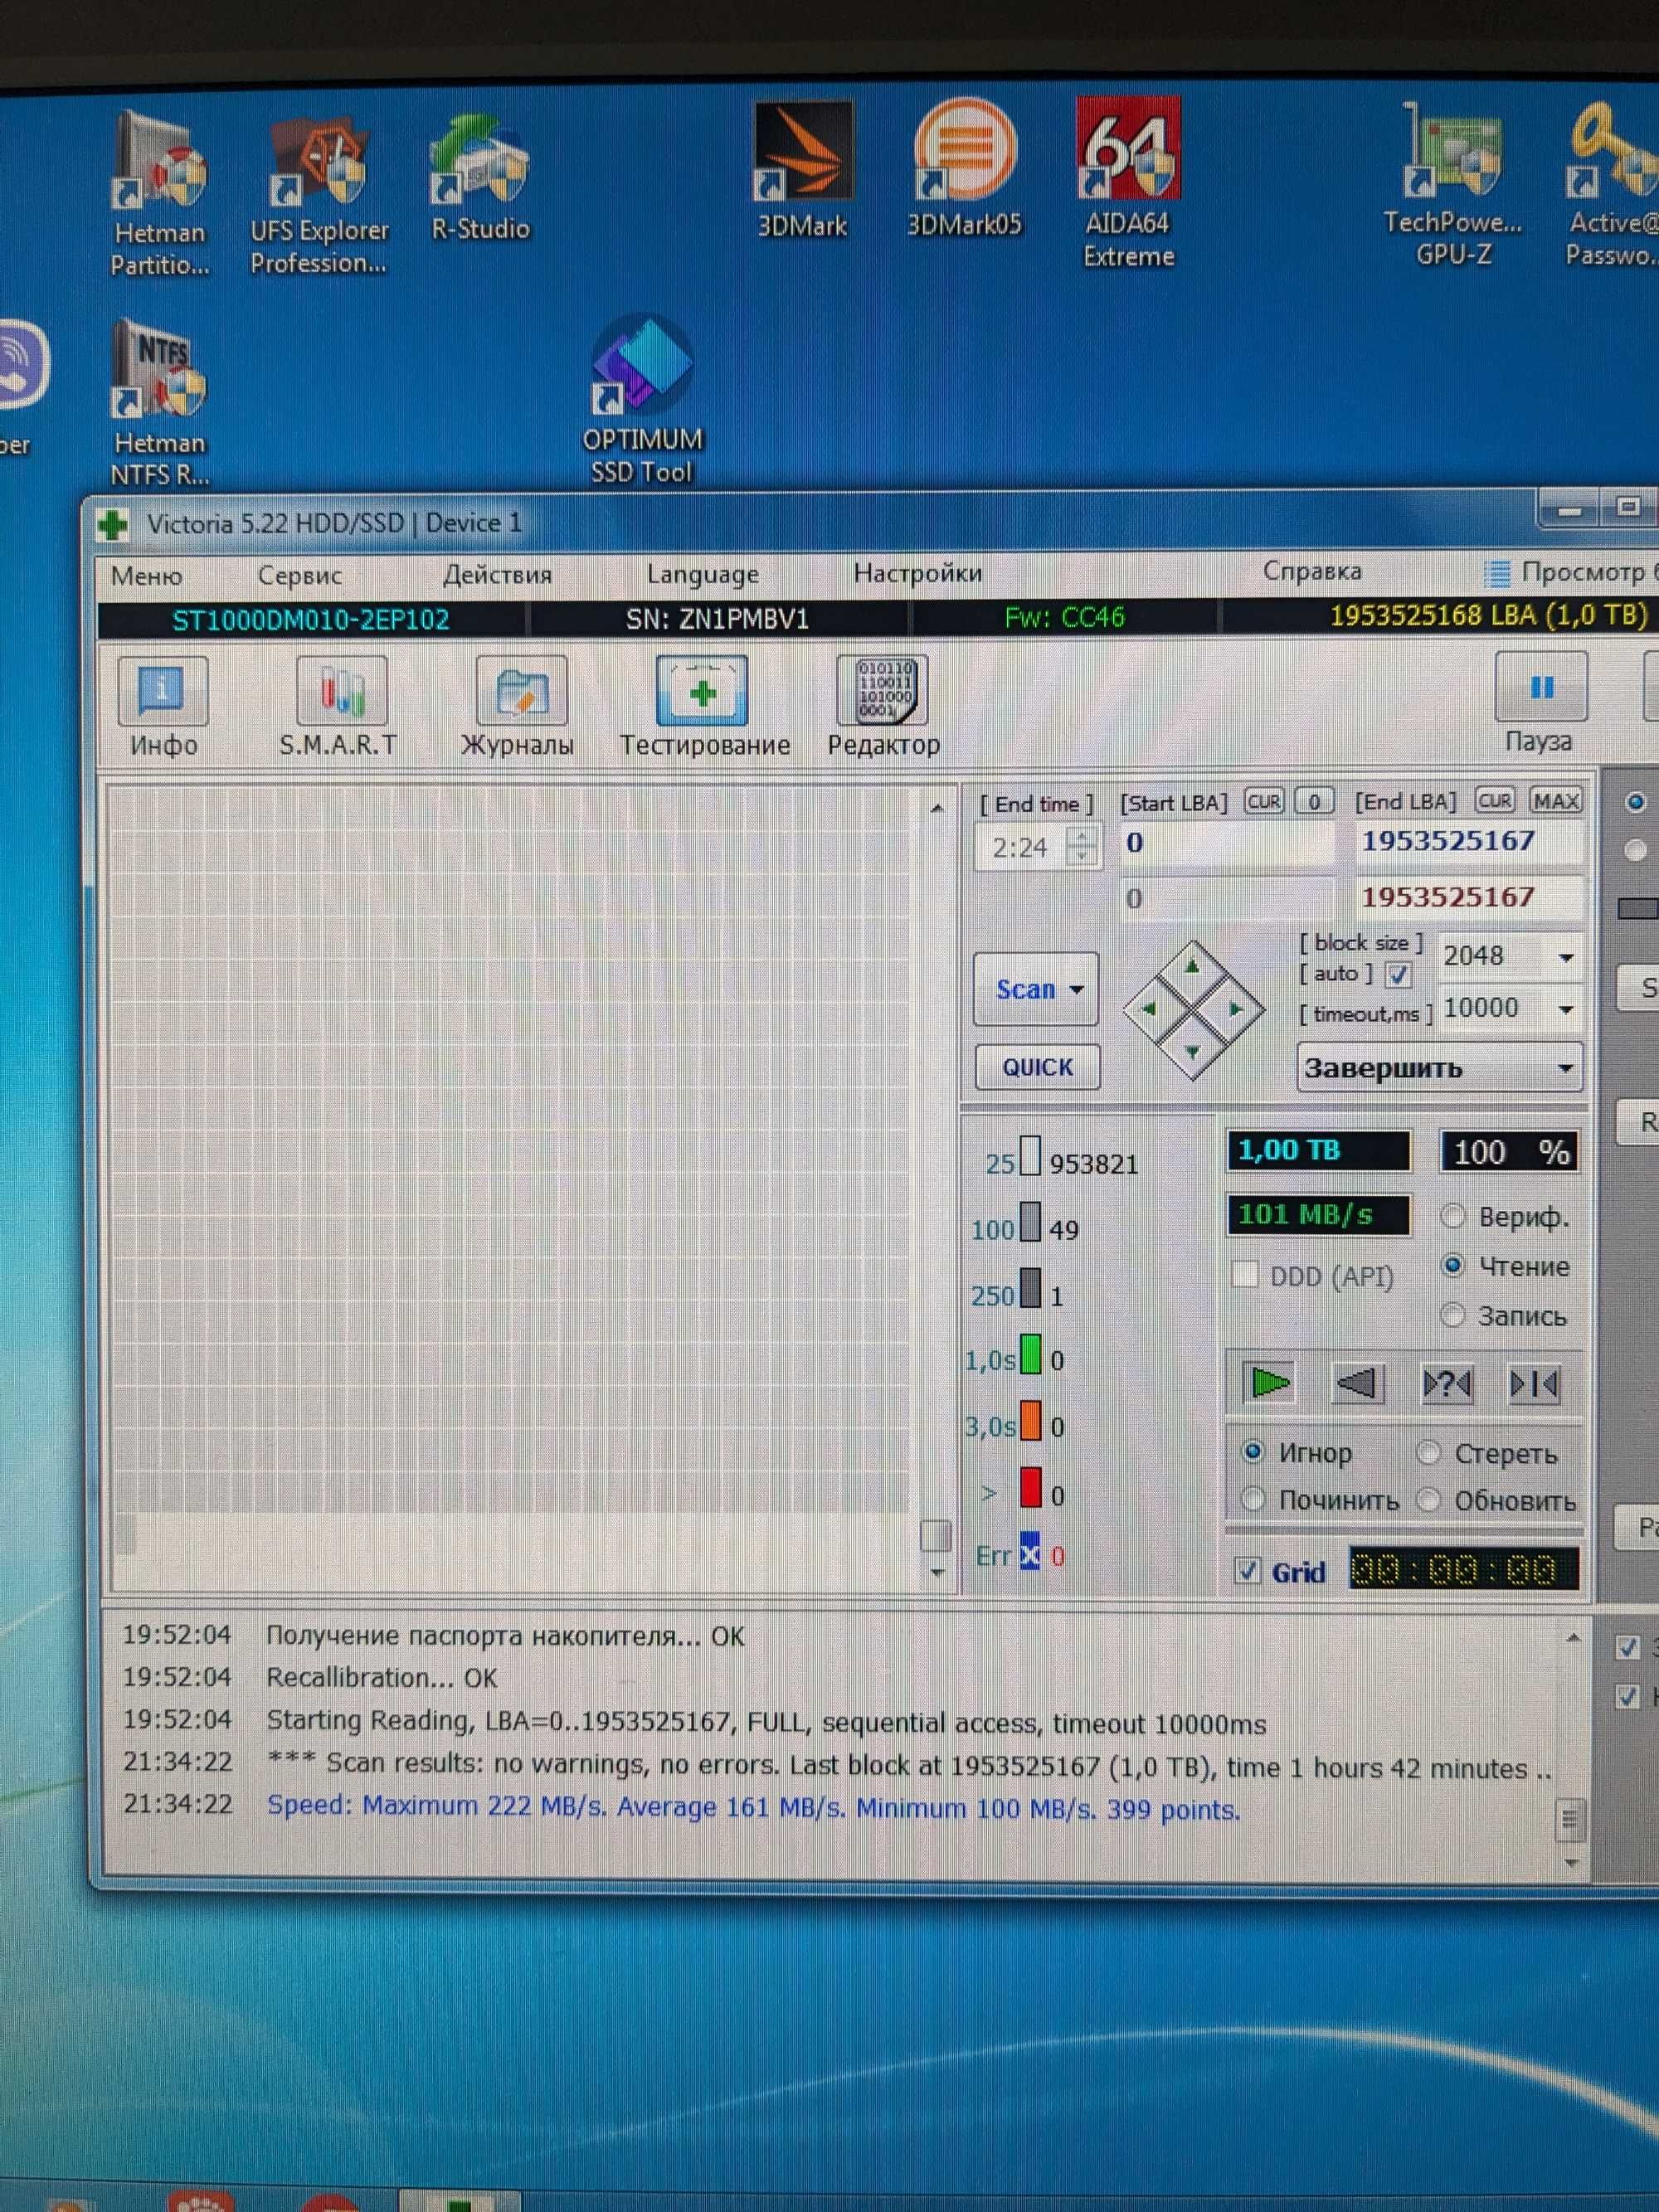The image size is (1659, 2212).
Task: Click the log panel scrollbar down arrow
Action: click(x=1570, y=1862)
